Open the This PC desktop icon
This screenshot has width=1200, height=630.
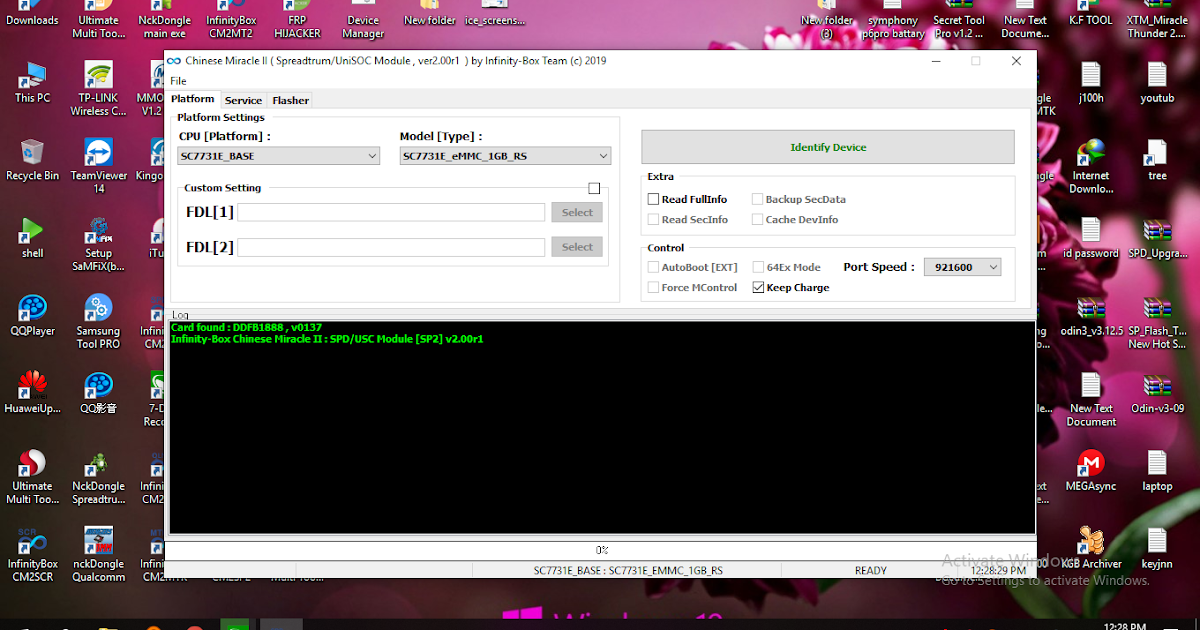(x=32, y=83)
